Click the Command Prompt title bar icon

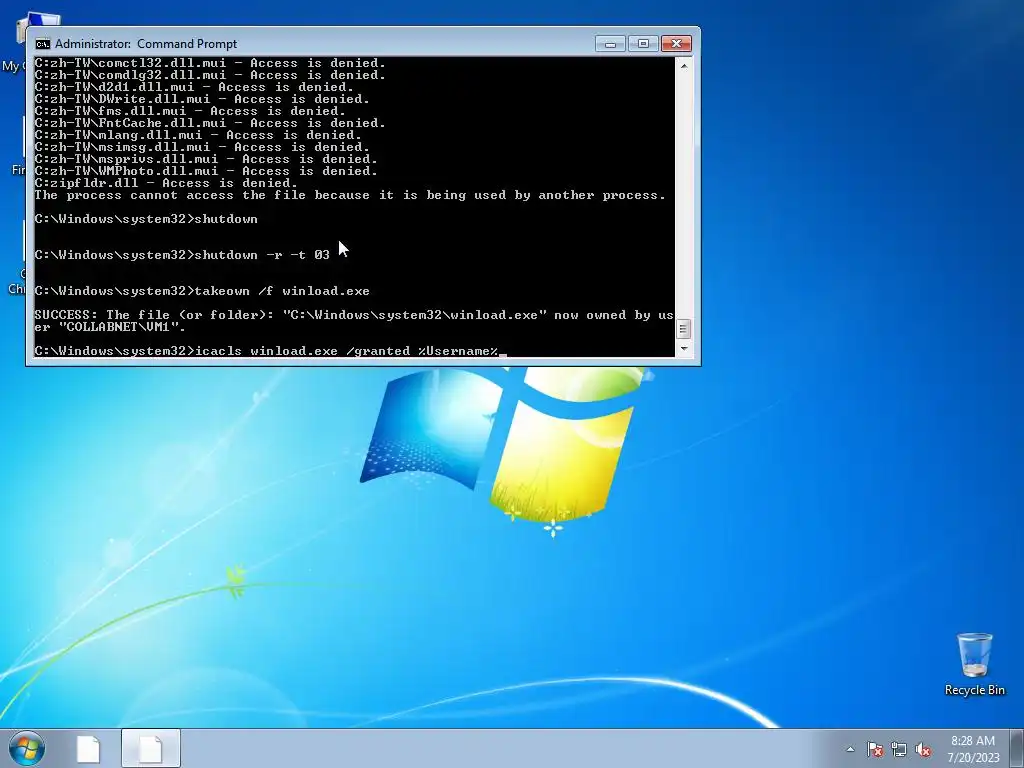42,44
